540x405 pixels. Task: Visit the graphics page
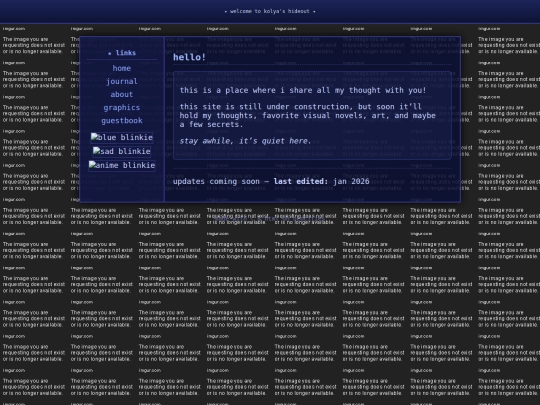click(x=122, y=107)
